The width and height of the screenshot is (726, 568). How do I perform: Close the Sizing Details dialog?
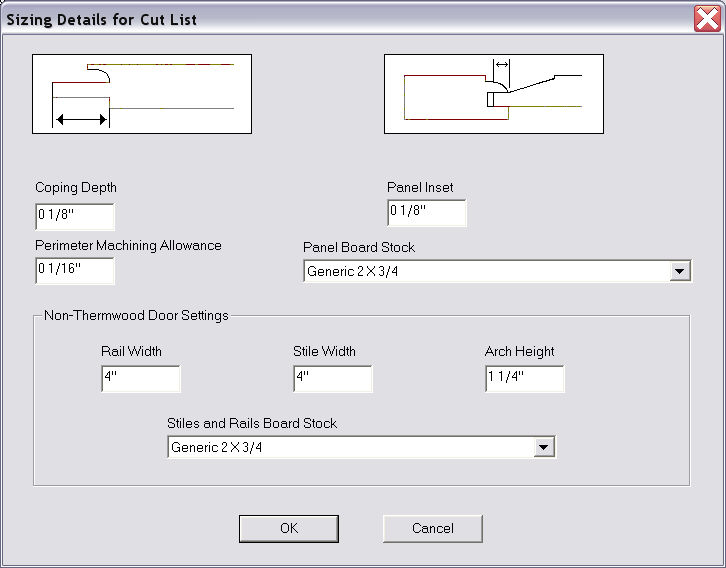707,19
